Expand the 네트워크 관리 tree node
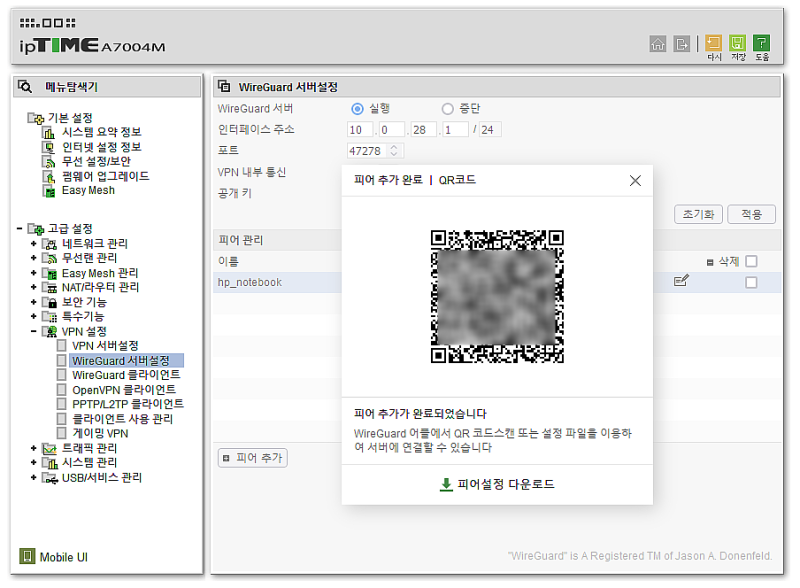 click(34, 244)
